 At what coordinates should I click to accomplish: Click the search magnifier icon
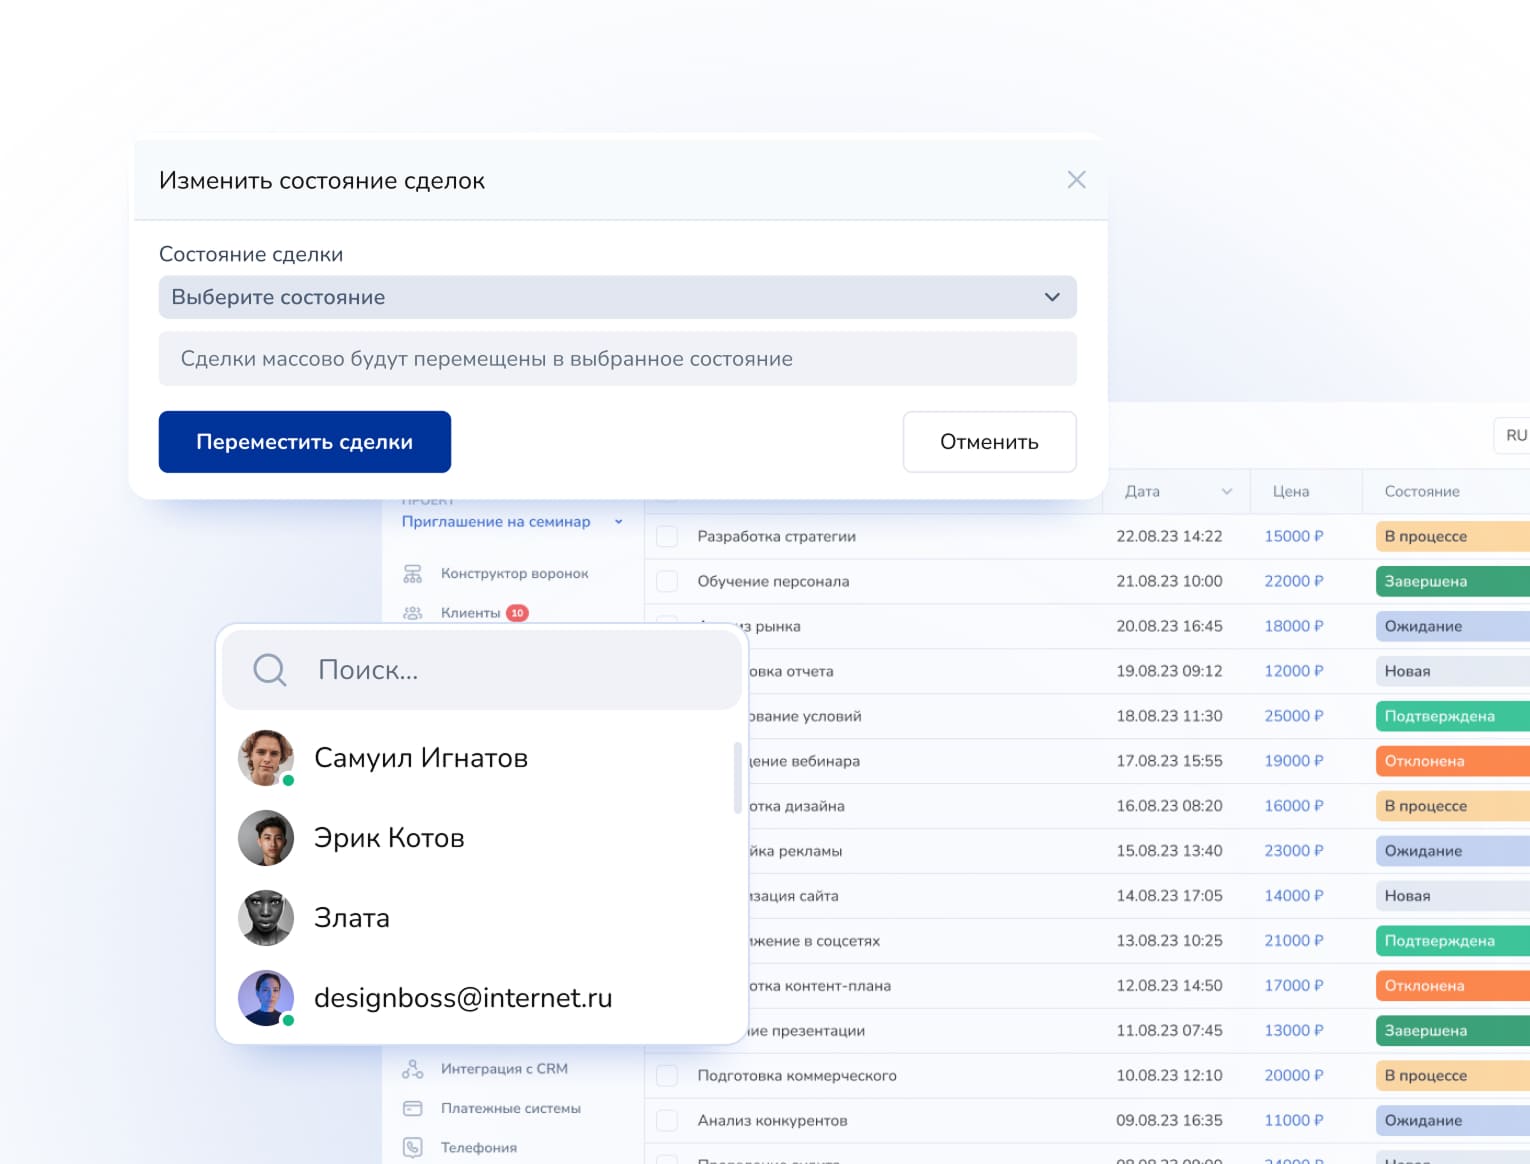(x=269, y=670)
